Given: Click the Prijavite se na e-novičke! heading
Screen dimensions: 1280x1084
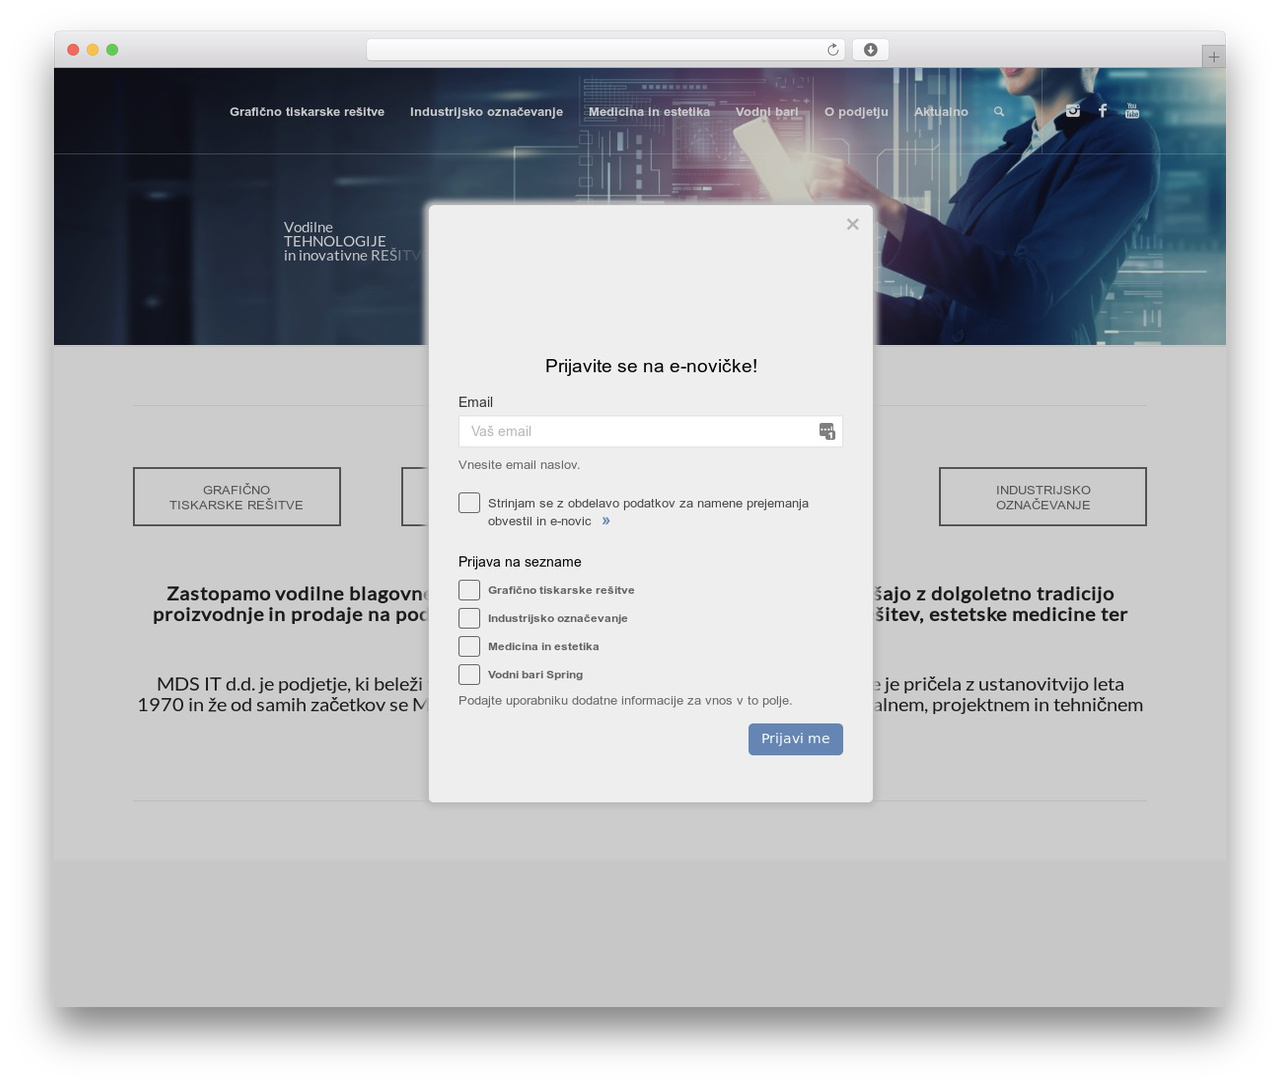Looking at the screenshot, I should [651, 366].
